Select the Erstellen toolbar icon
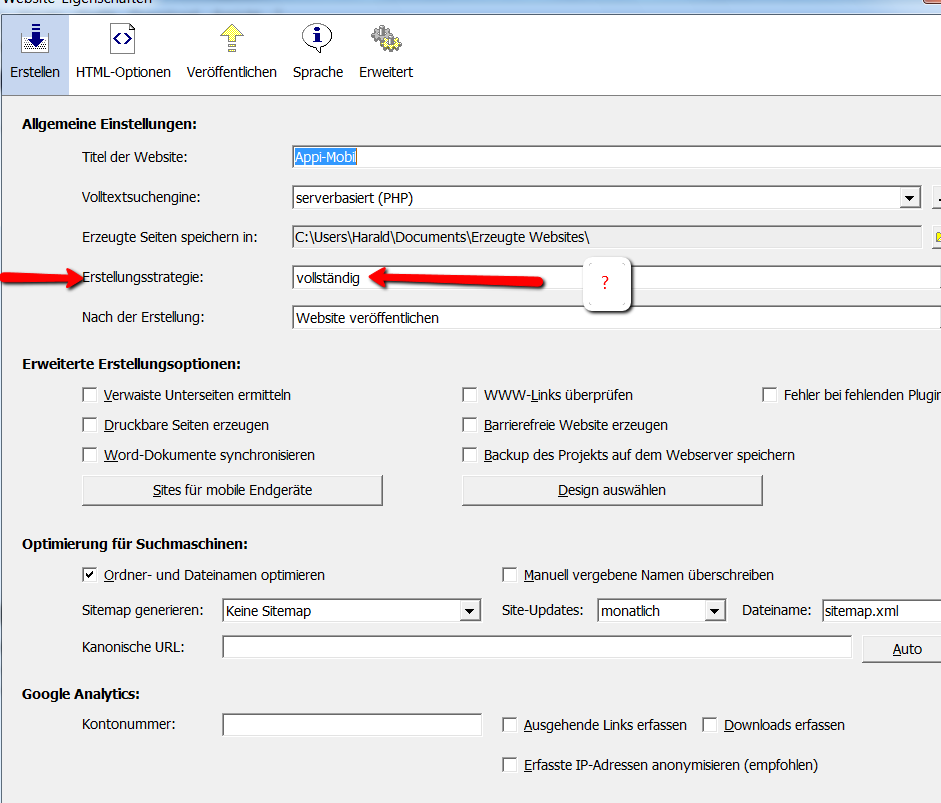This screenshot has width=941, height=803. pos(35,52)
